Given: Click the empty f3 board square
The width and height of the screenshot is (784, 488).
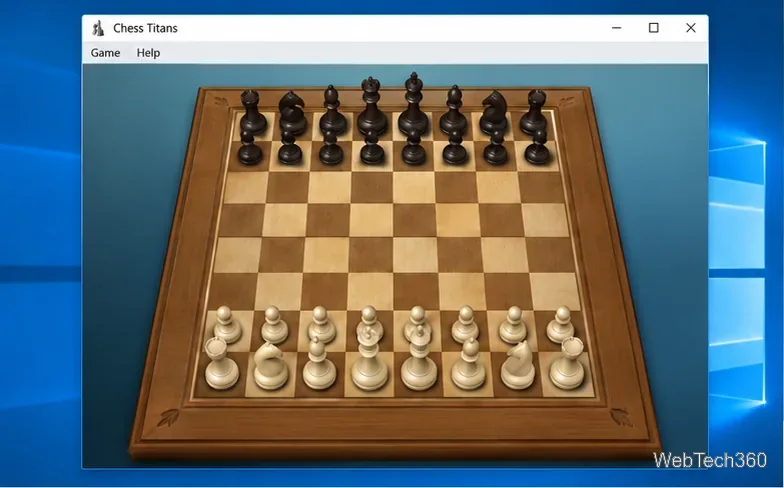Looking at the screenshot, I should [x=463, y=291].
